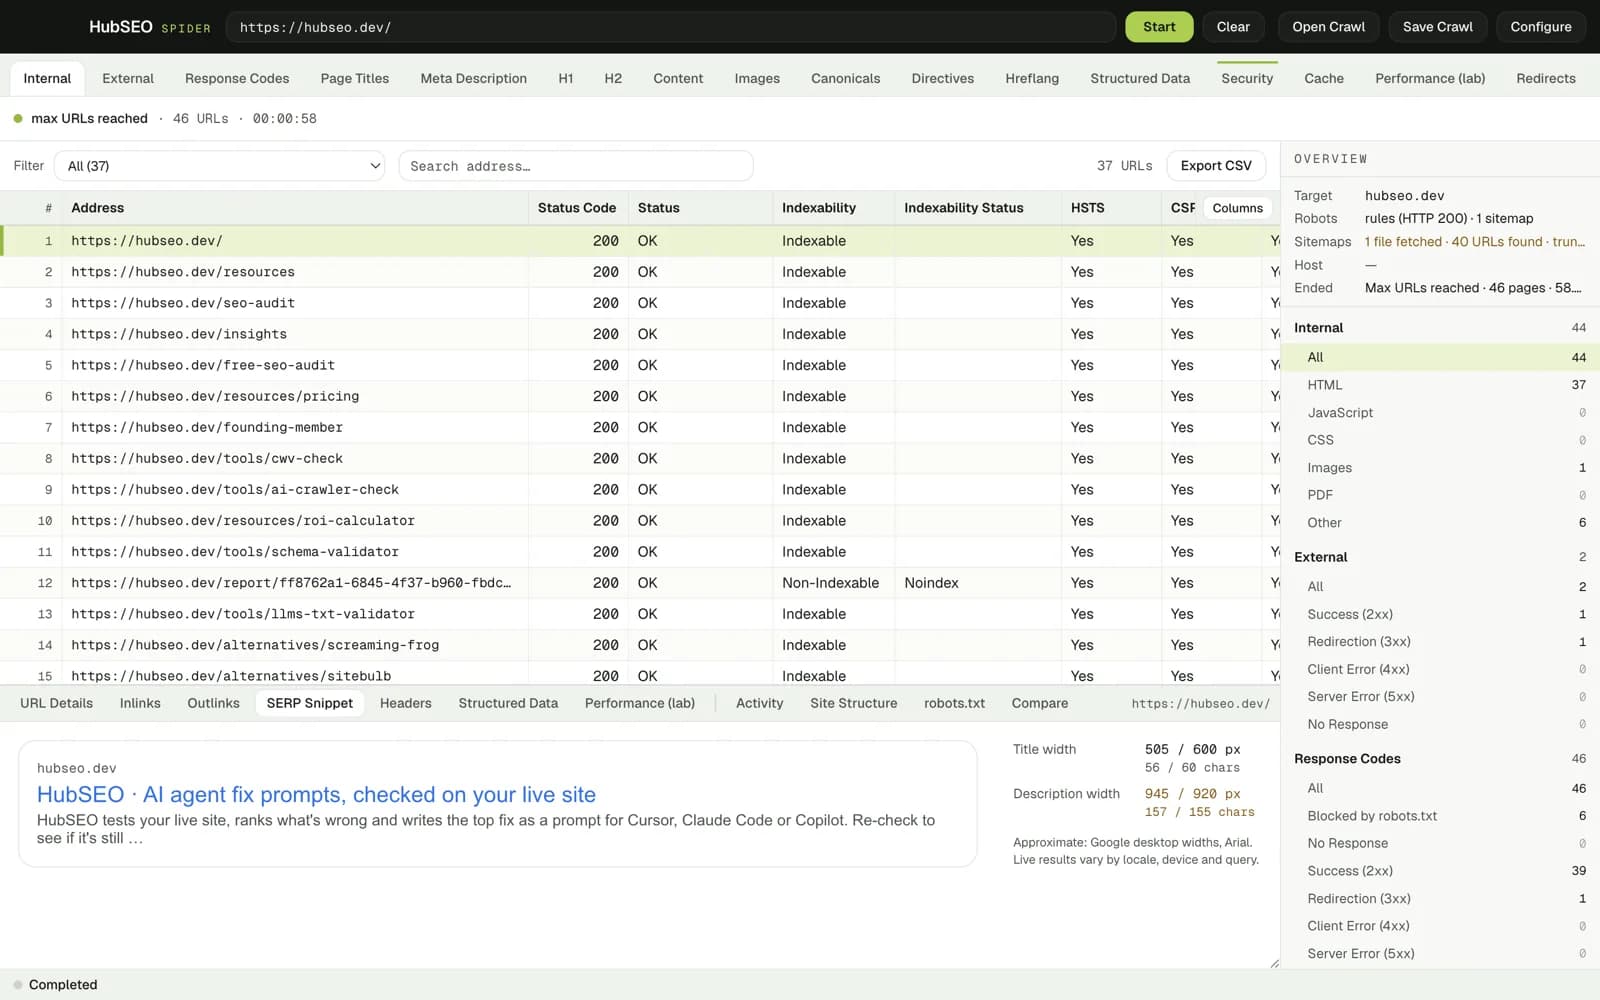This screenshot has width=1600, height=1000.
Task: Switch to Structured Data top tab
Action: point(1140,78)
